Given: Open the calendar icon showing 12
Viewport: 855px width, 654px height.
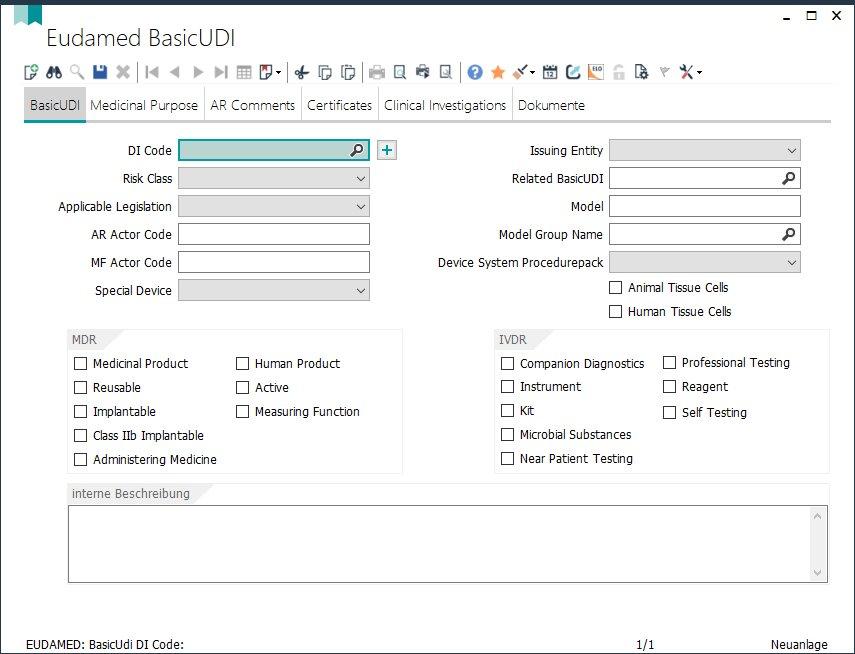Looking at the screenshot, I should (x=550, y=72).
